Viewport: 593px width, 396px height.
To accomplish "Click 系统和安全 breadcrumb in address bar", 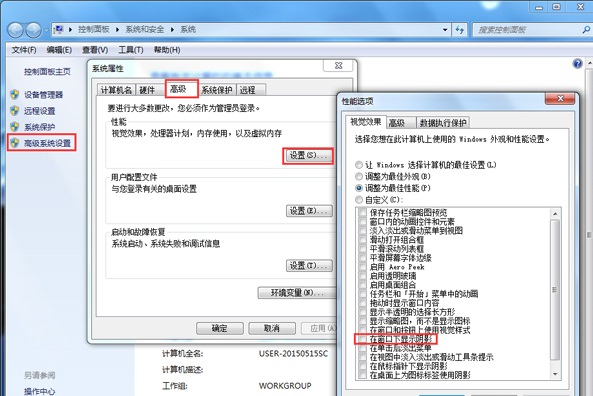I will pyautogui.click(x=145, y=30).
